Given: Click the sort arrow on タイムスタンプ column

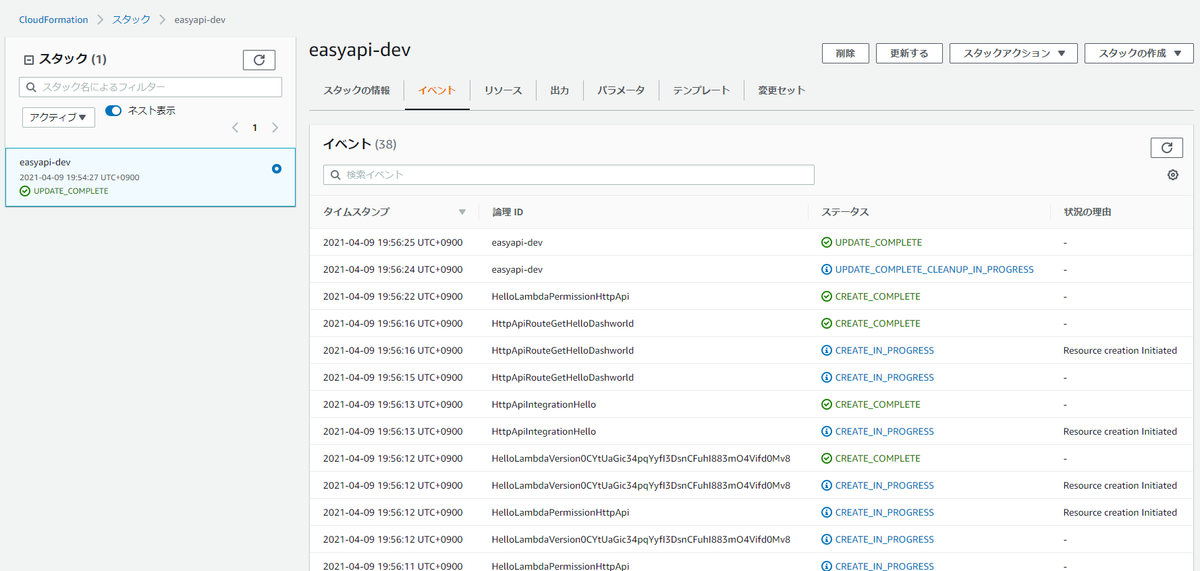Looking at the screenshot, I should 462,212.
